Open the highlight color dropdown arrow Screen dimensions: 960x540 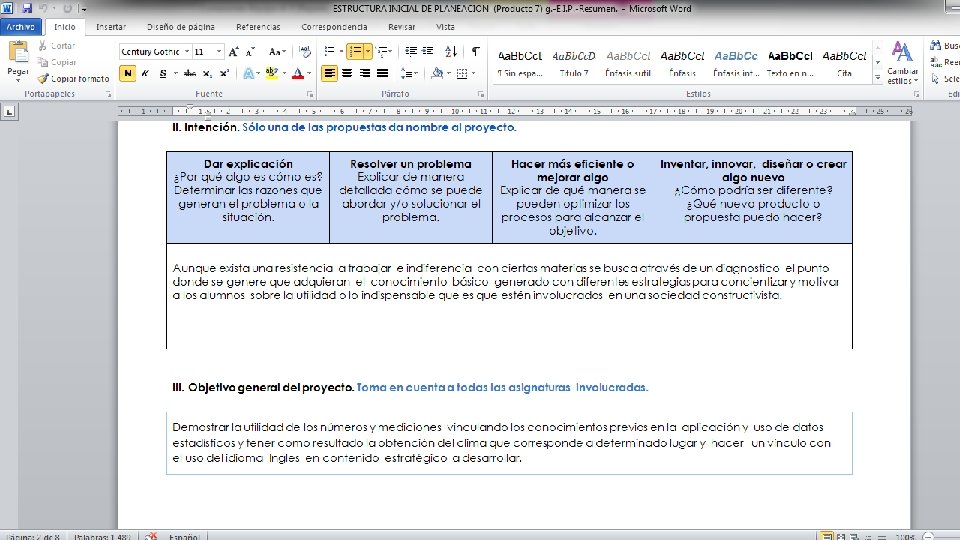[x=285, y=73]
